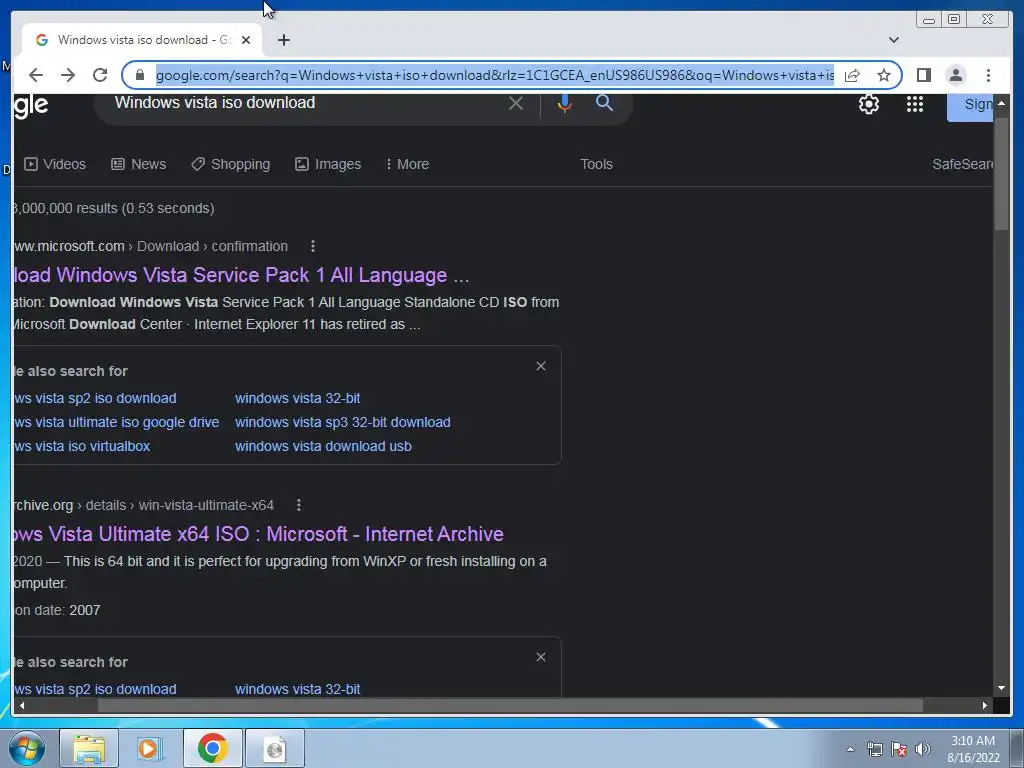Go back with the browser back arrow
The height and width of the screenshot is (768, 1024).
coord(36,75)
